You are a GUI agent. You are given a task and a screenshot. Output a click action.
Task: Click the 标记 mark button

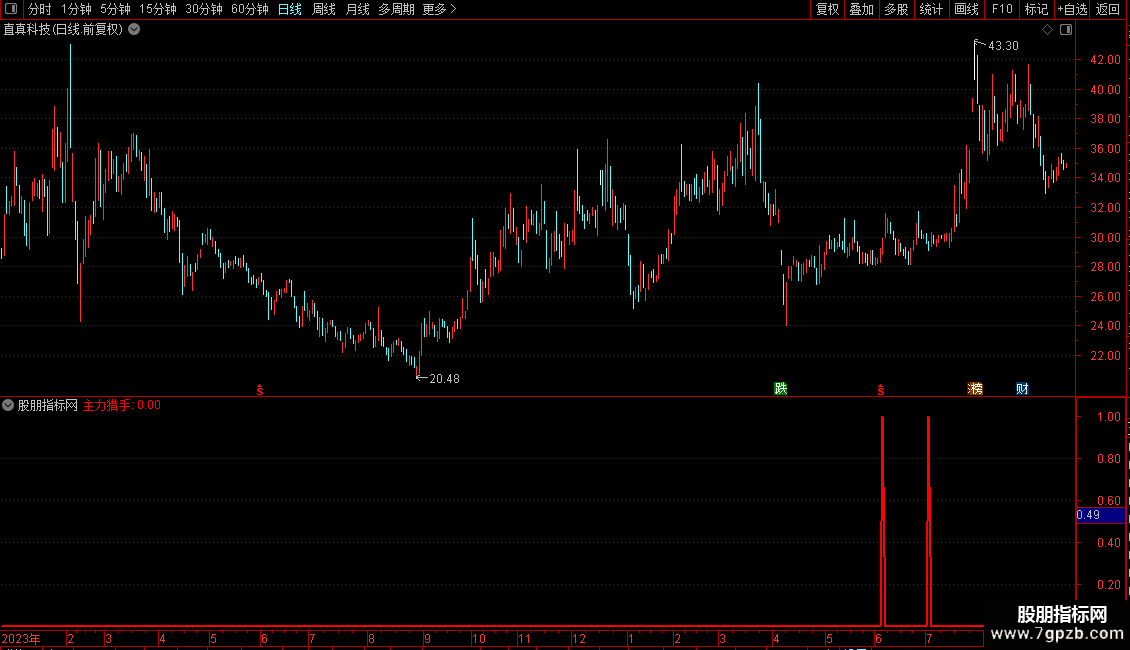(1036, 9)
